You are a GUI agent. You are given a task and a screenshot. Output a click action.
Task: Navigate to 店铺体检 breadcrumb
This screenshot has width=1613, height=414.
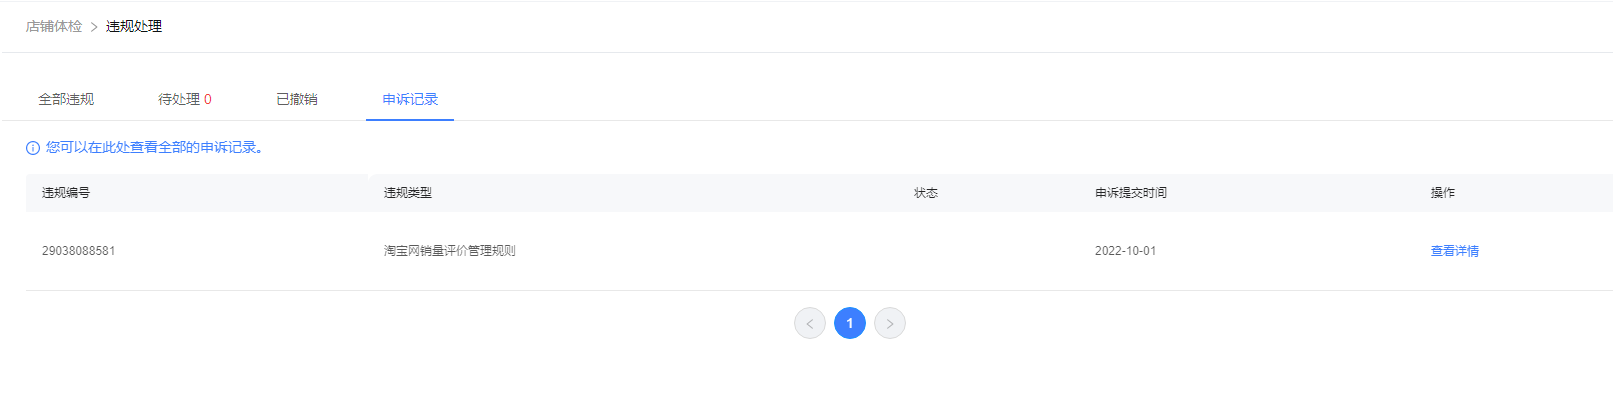pyautogui.click(x=54, y=26)
